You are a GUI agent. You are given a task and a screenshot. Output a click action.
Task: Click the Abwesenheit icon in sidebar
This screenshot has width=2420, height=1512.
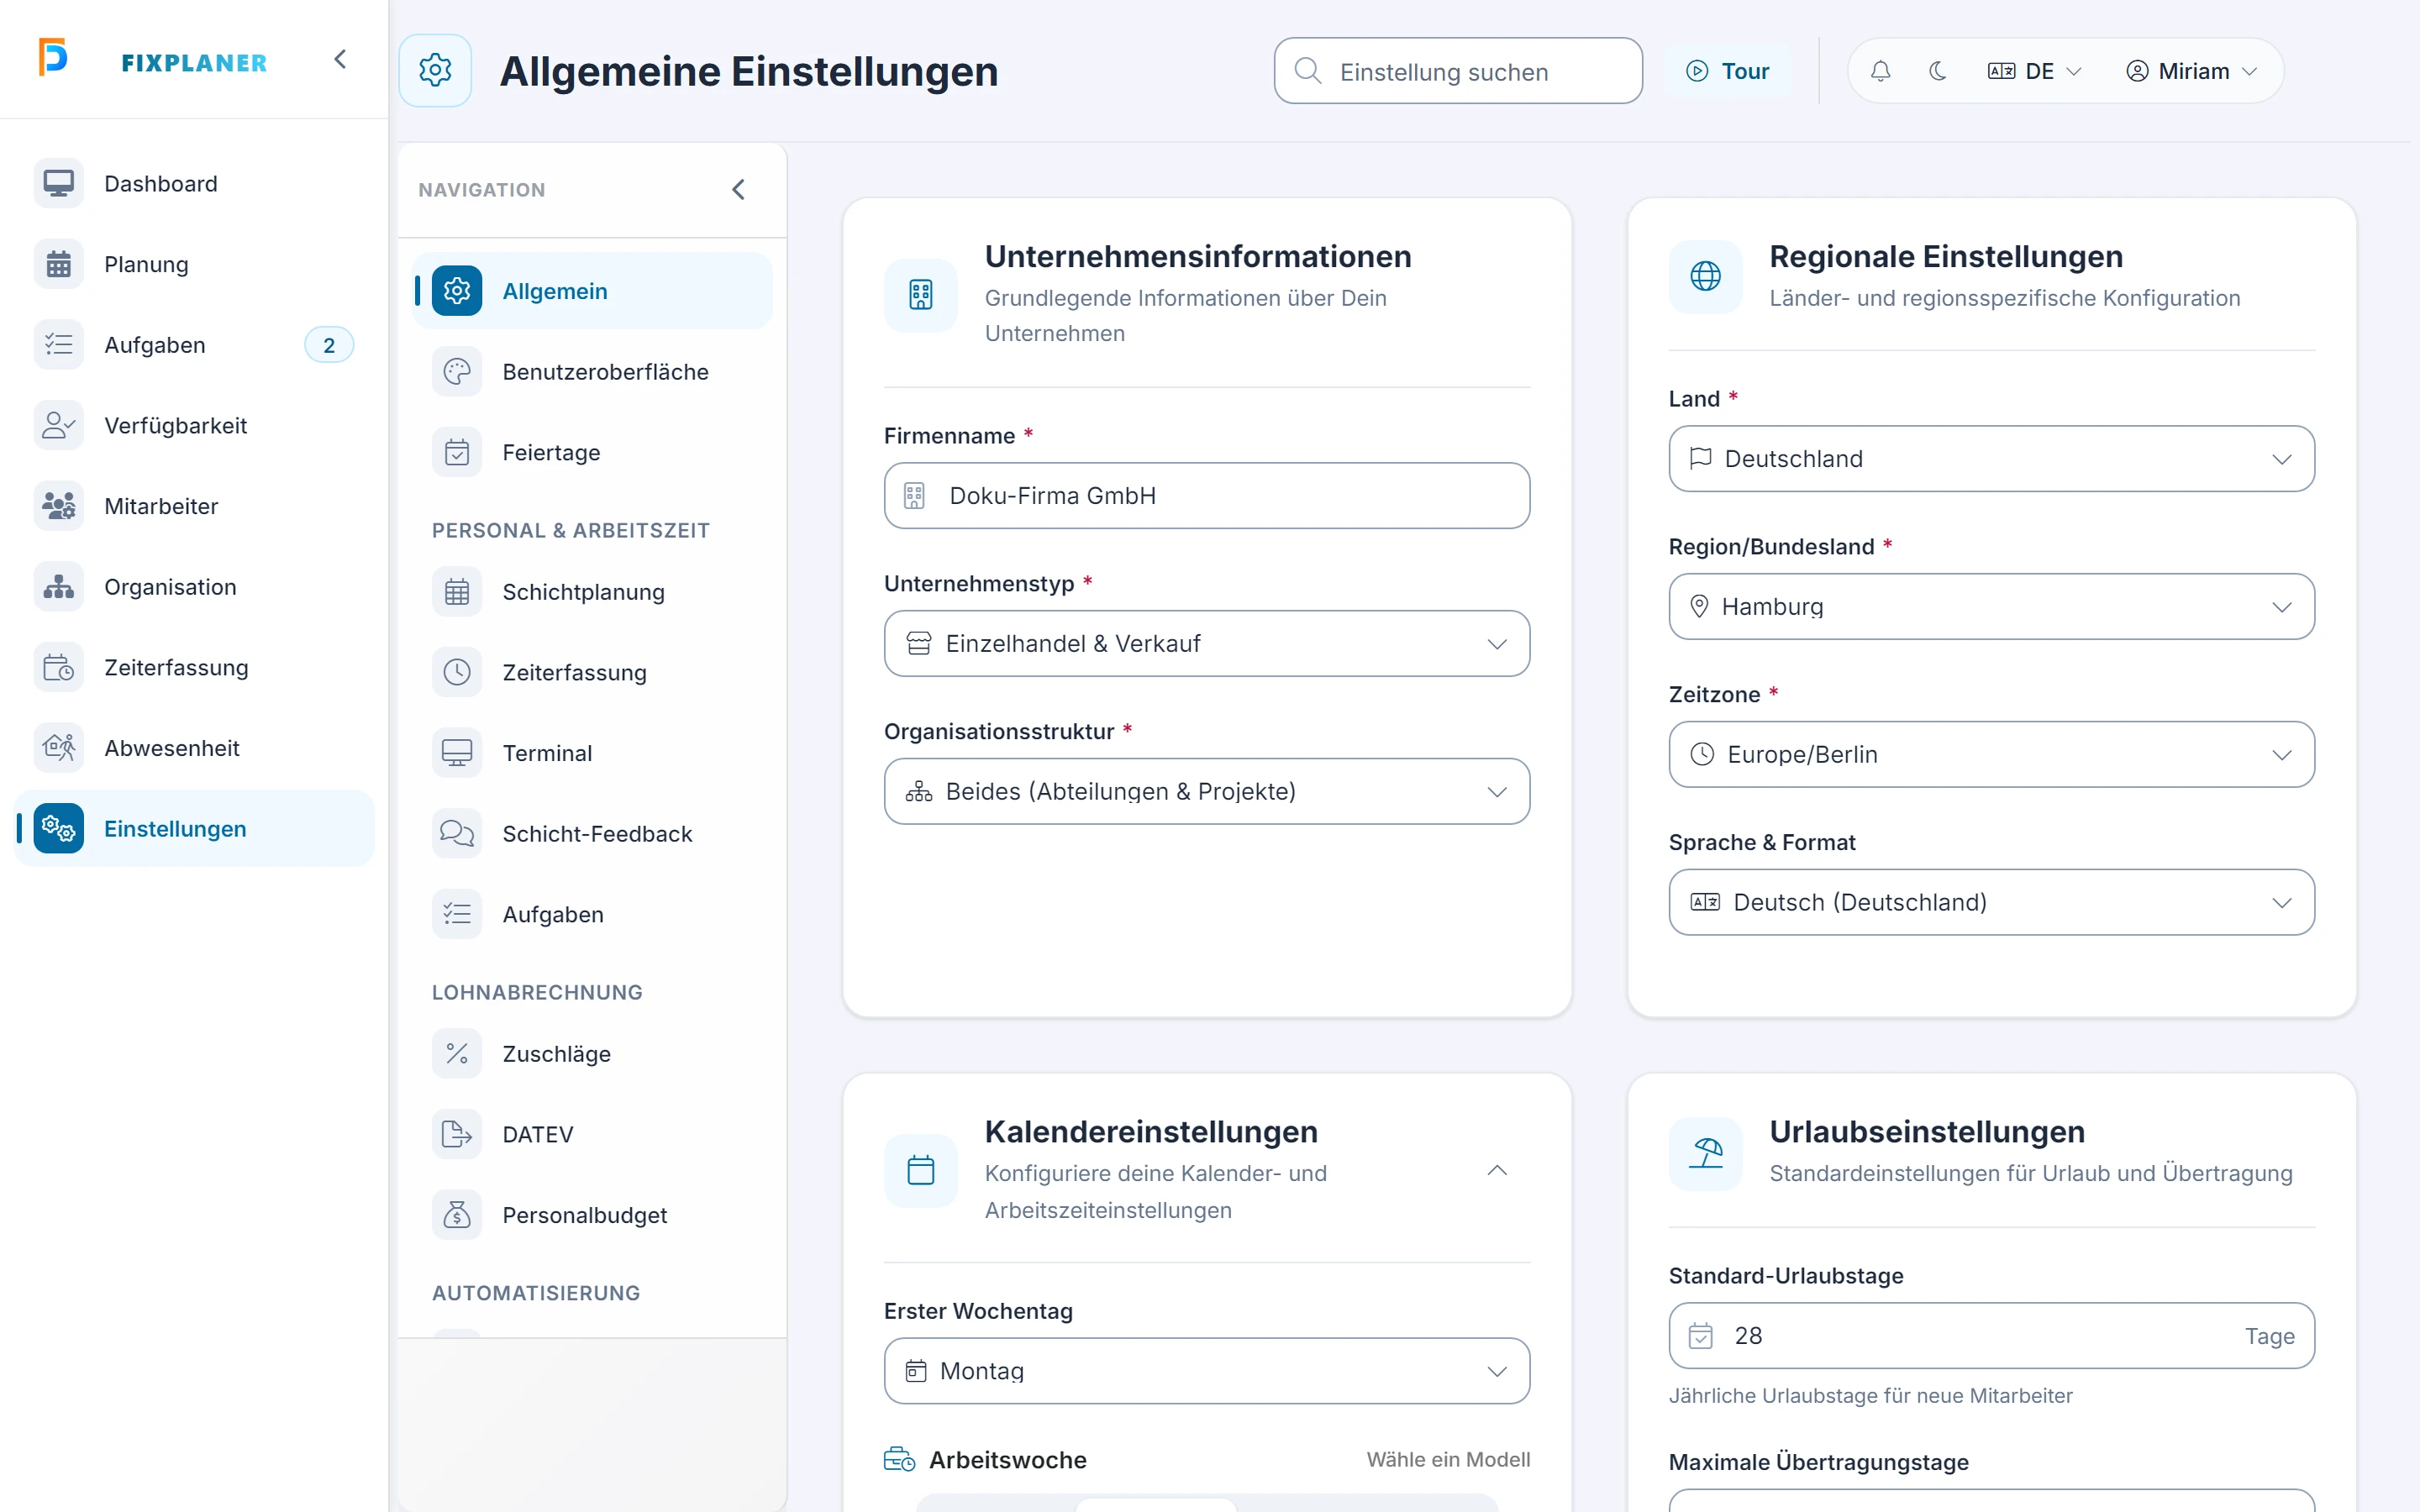pos(58,748)
